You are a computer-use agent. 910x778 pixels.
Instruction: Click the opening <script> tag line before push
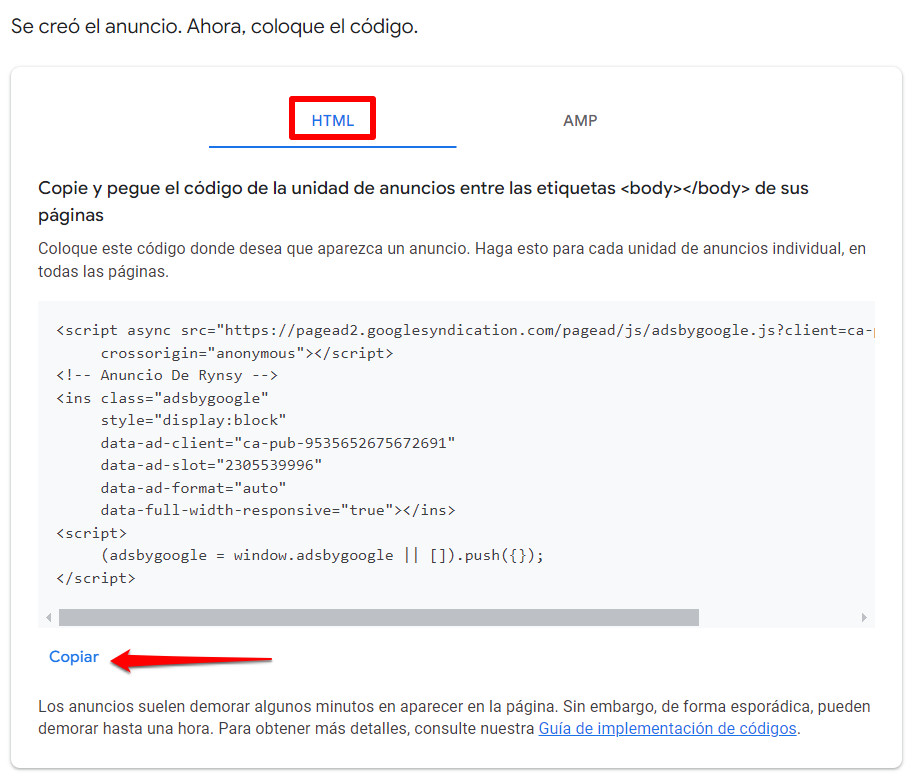pos(91,533)
